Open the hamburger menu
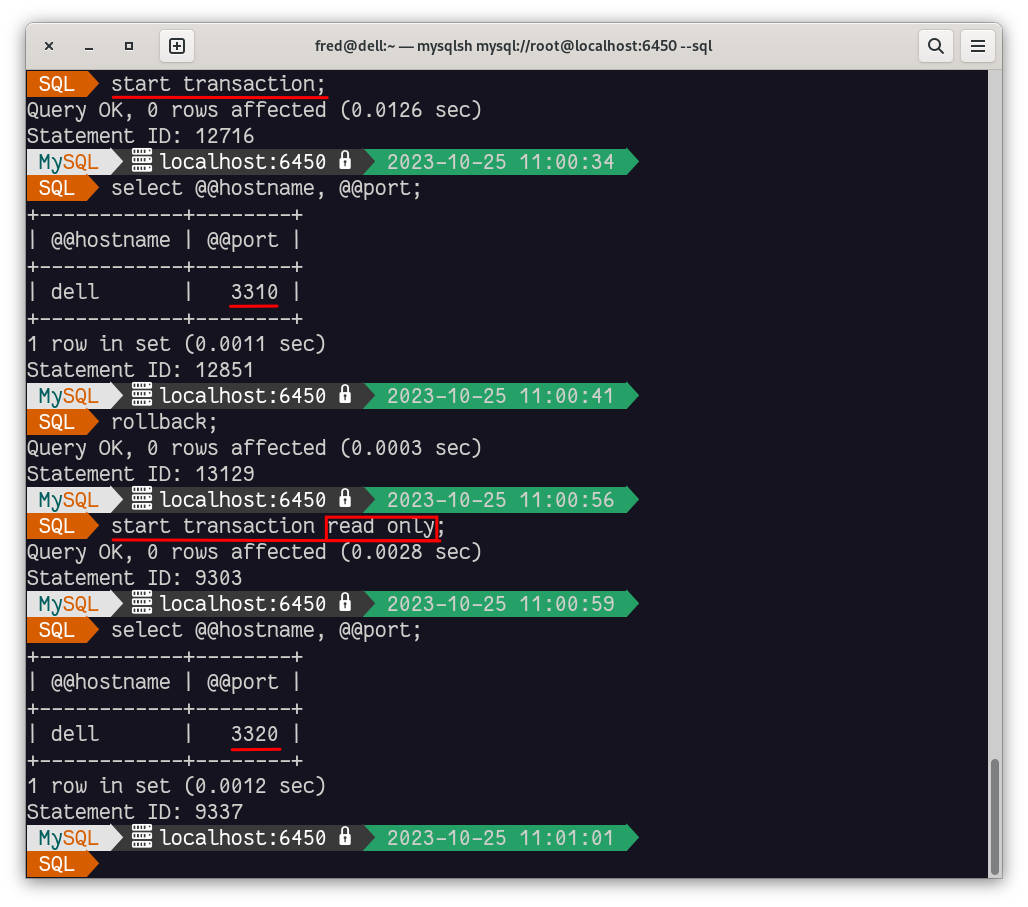 978,45
